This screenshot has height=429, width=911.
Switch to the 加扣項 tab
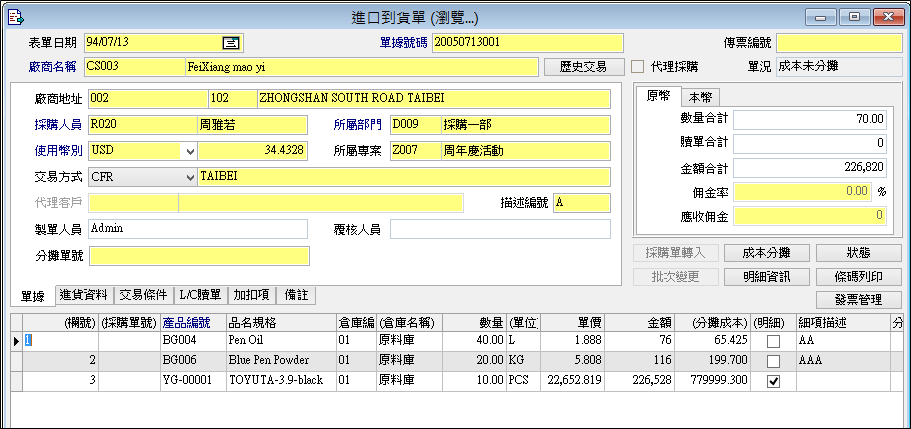(x=251, y=295)
